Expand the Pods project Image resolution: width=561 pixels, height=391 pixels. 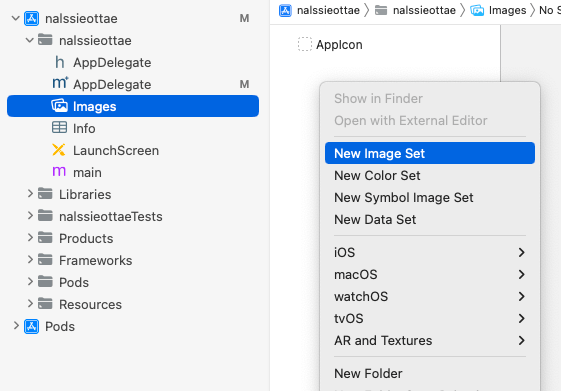tap(16, 326)
